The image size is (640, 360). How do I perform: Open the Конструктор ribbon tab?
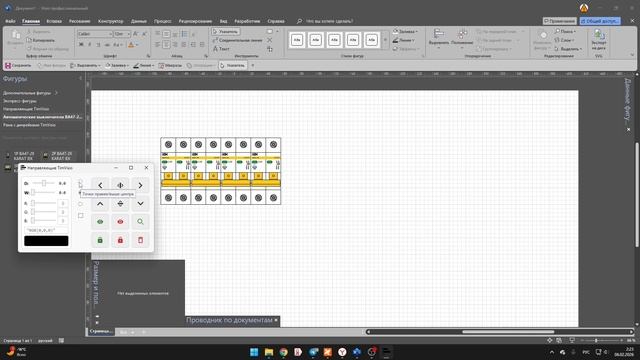[111, 21]
